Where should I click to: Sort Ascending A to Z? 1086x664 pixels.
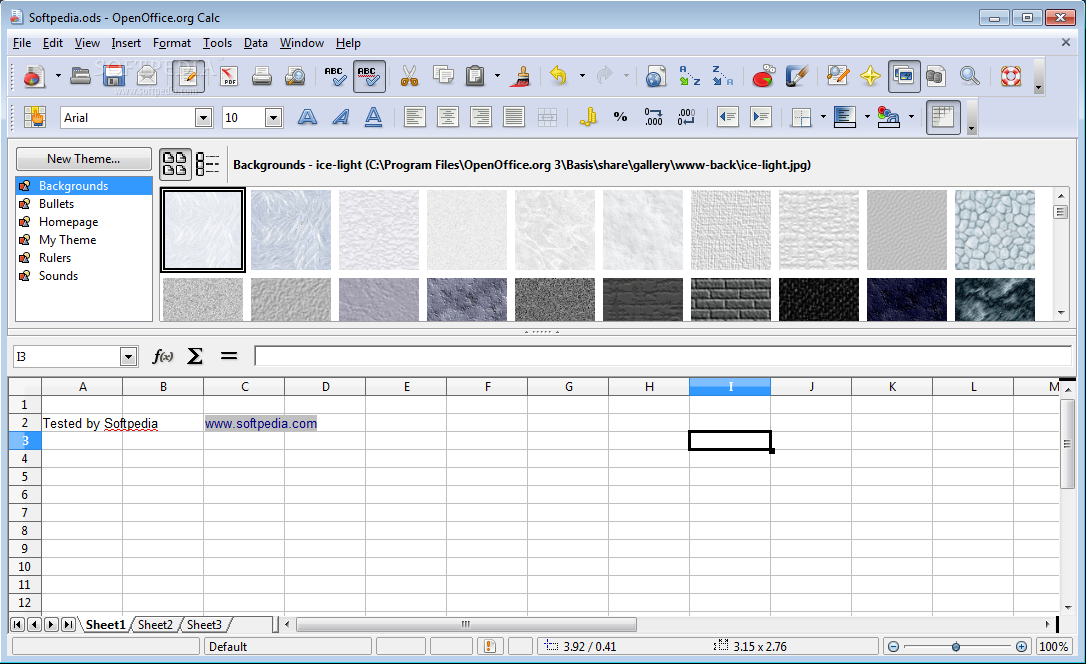click(x=688, y=75)
